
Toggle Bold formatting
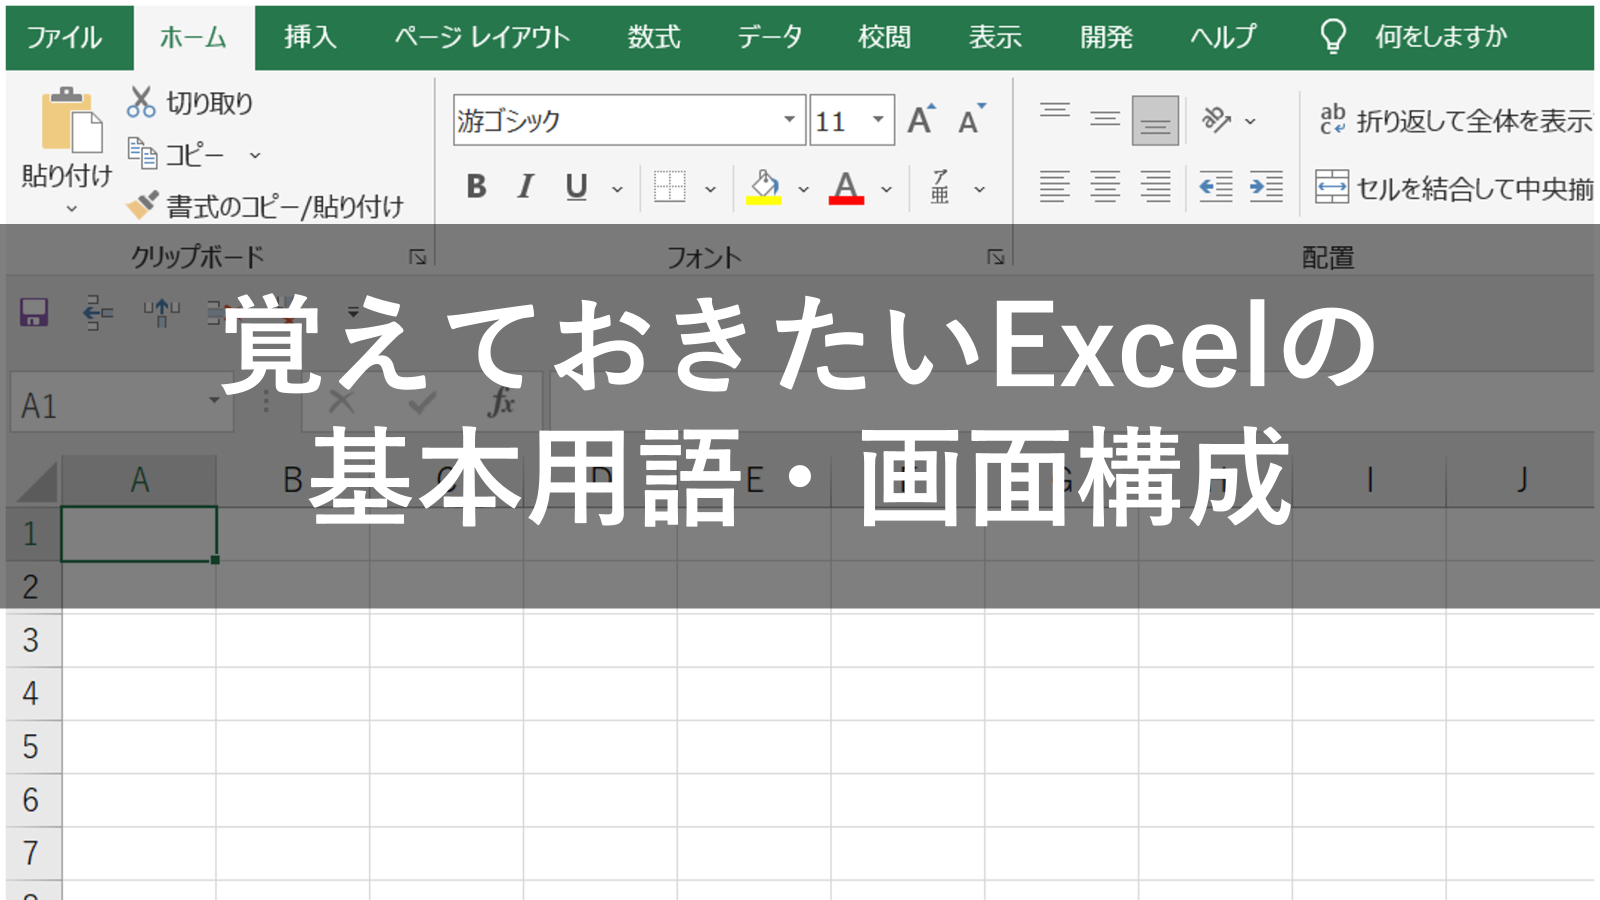(476, 187)
